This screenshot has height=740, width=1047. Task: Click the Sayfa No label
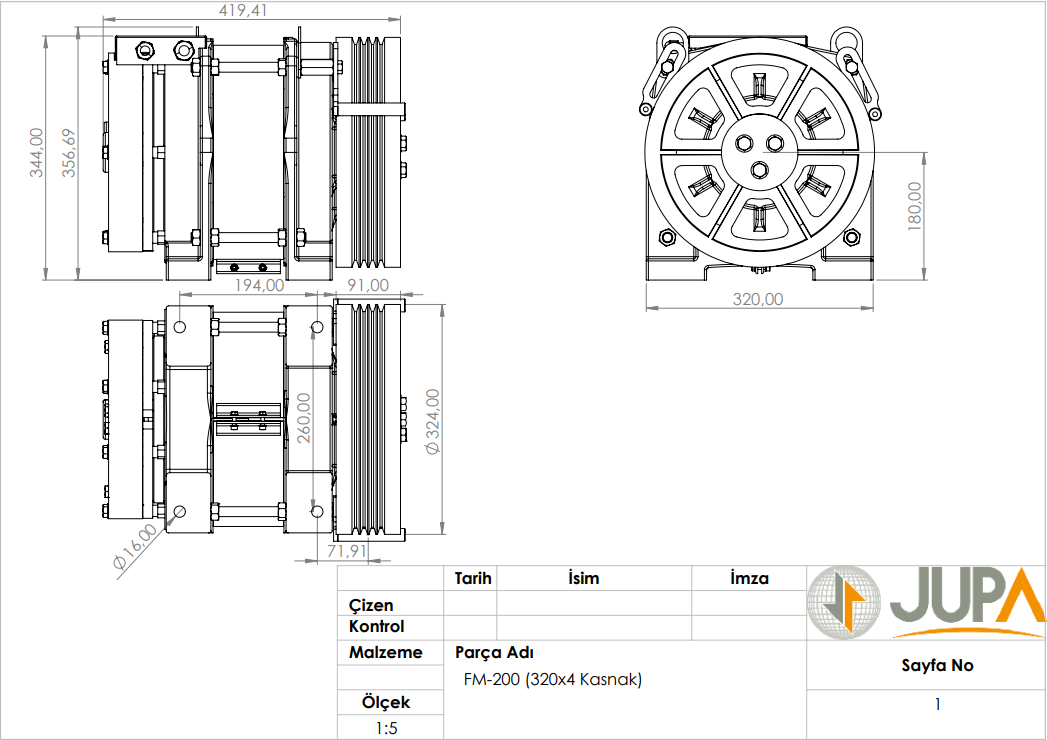tap(936, 666)
